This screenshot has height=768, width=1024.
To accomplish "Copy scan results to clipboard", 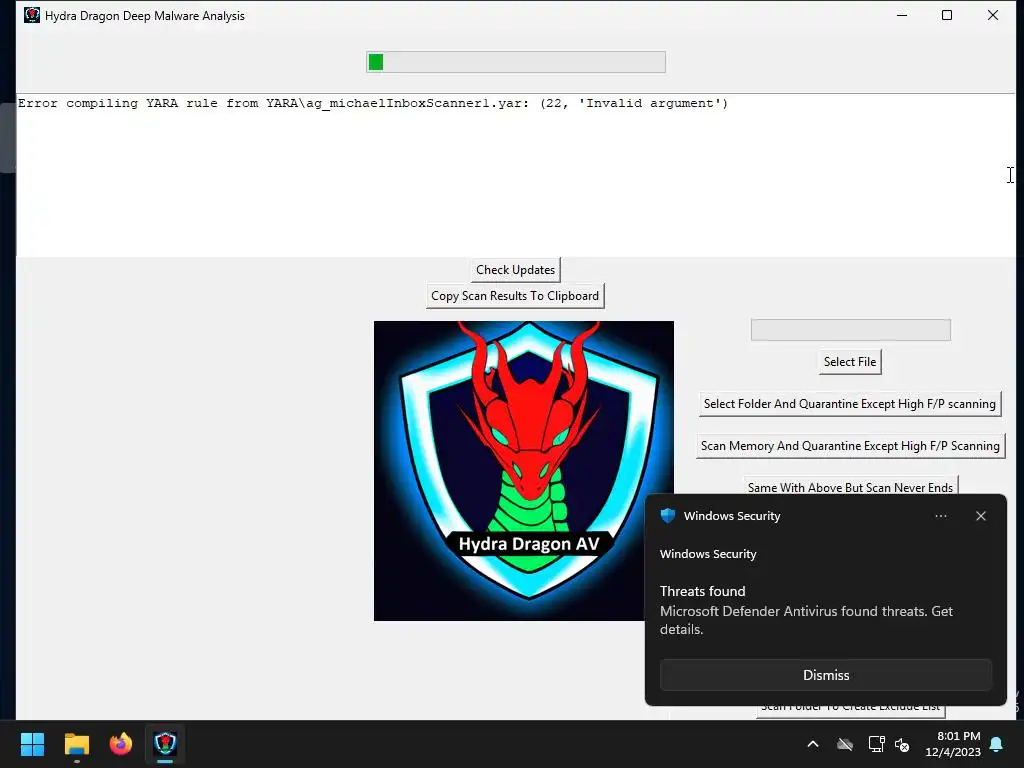I will pos(515,296).
